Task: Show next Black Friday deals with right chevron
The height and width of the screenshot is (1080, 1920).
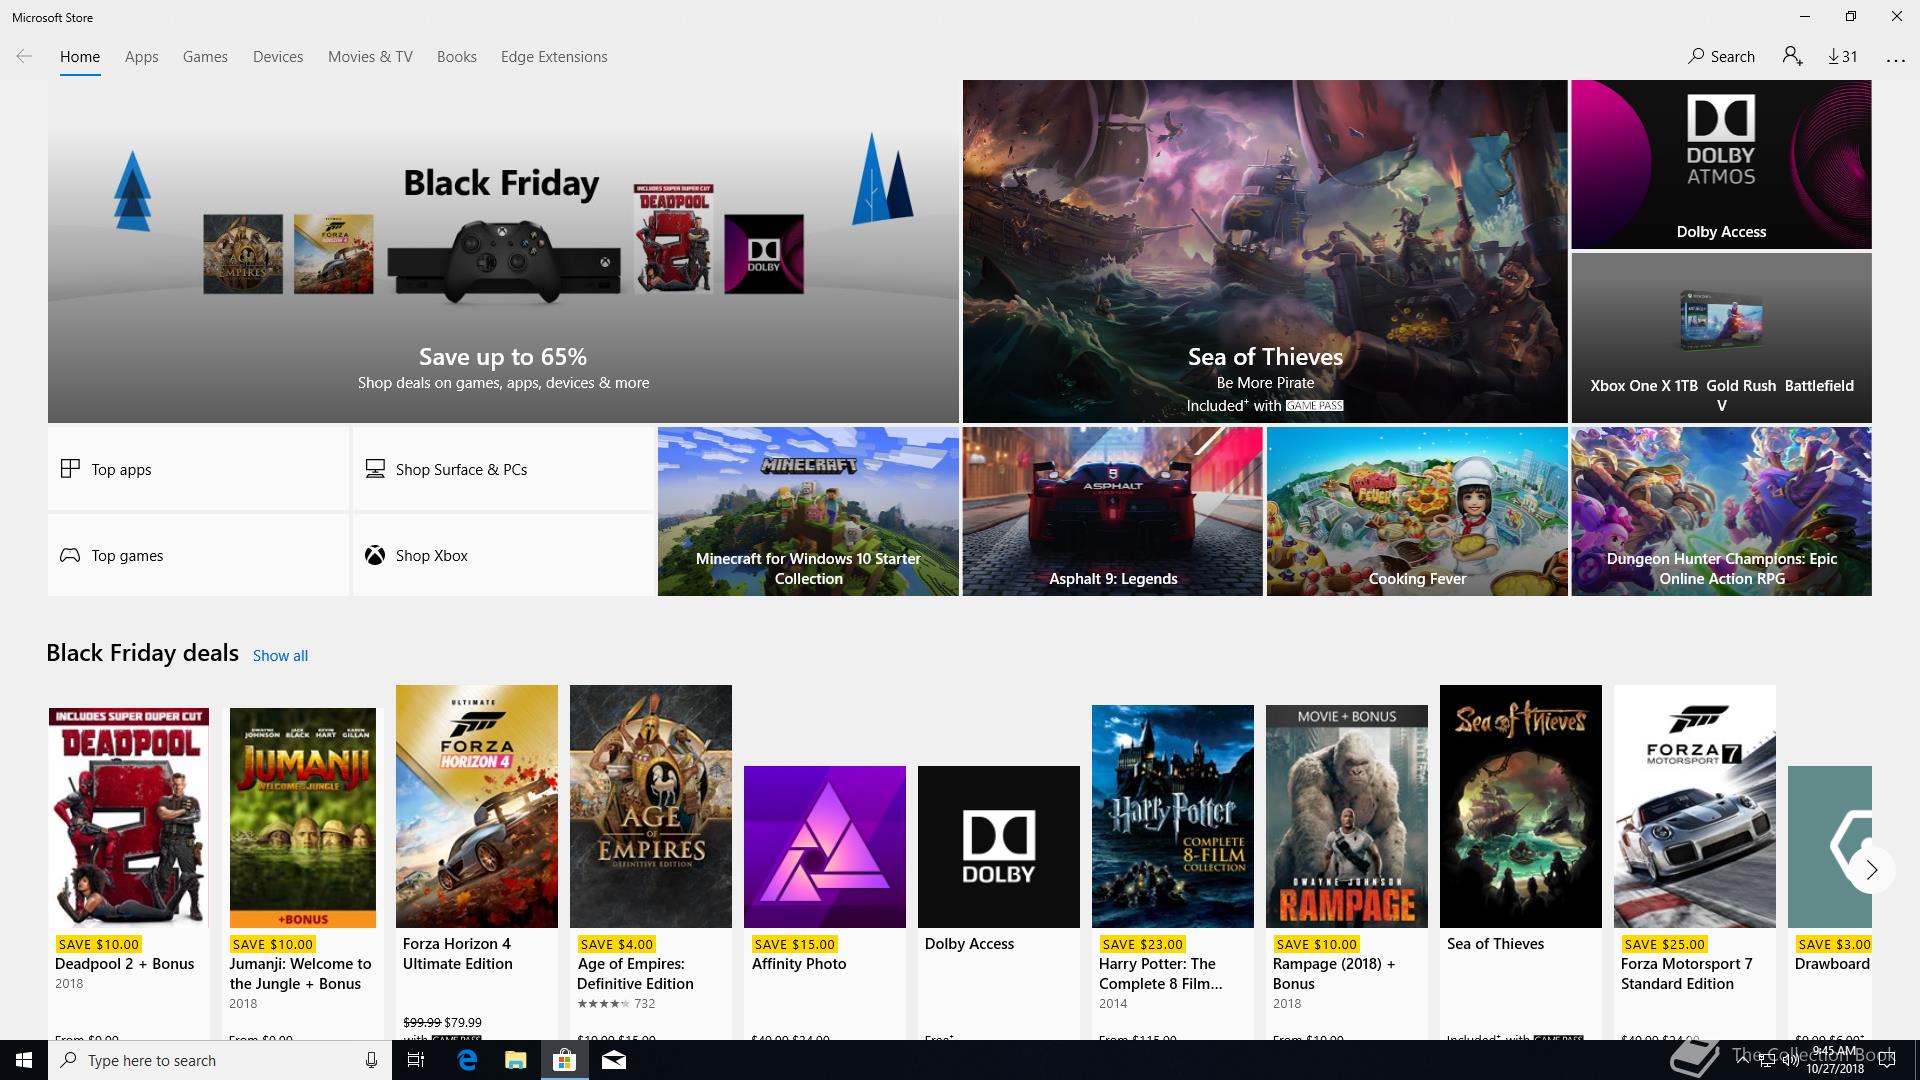Action: 1871,870
